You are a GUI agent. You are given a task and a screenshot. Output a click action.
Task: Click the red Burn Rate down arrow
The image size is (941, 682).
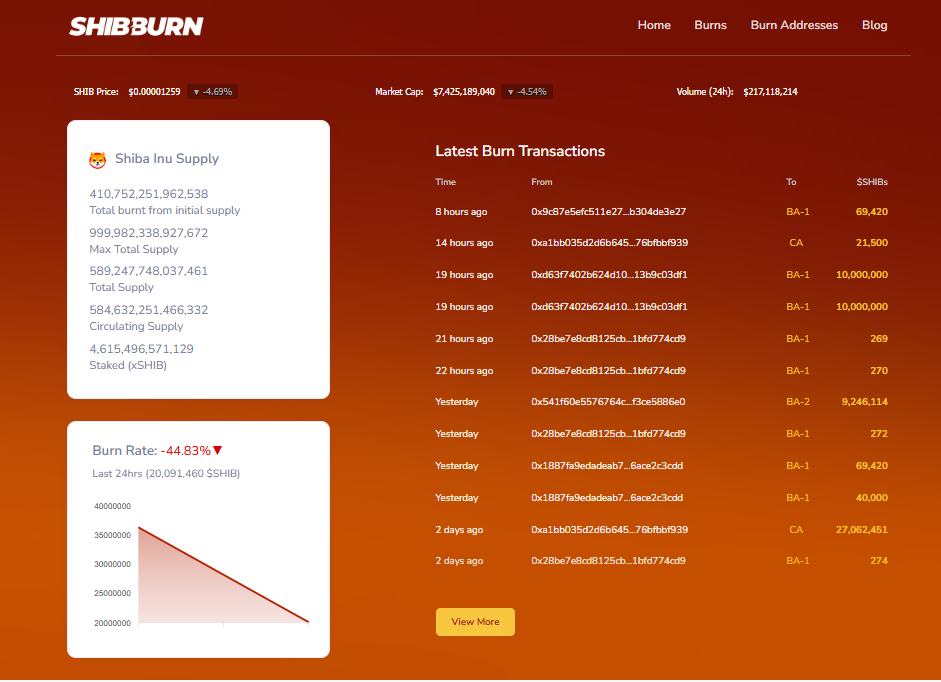218,450
